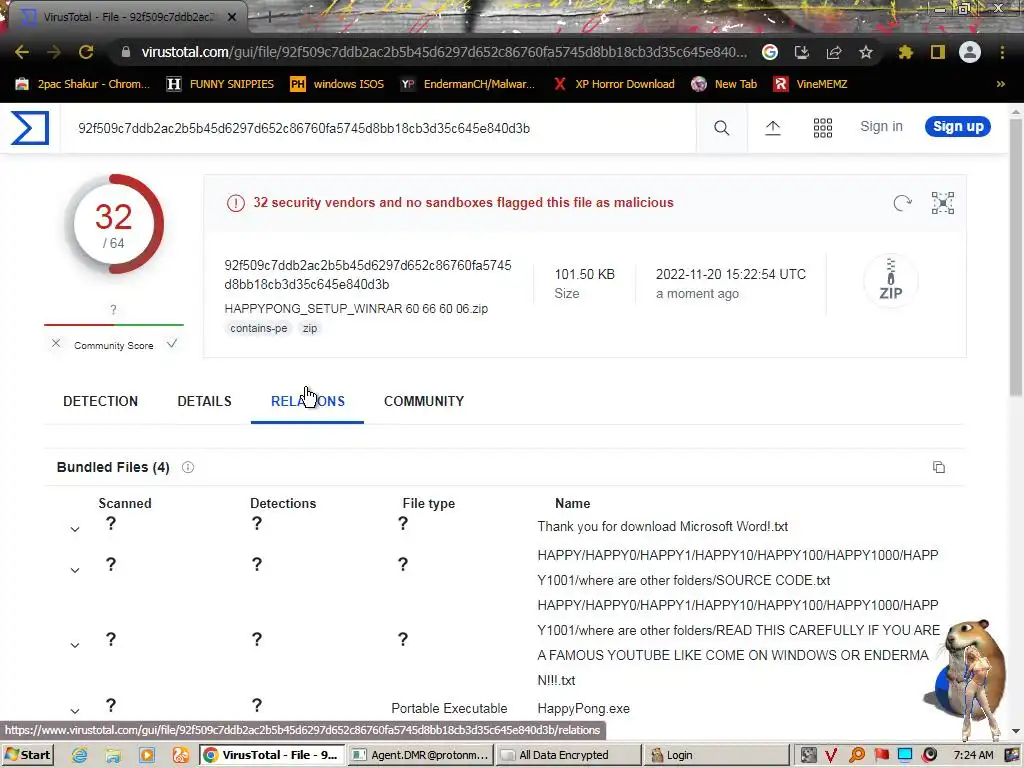The height and width of the screenshot is (768, 1024).
Task: Click the Sign in link
Action: [x=881, y=126]
